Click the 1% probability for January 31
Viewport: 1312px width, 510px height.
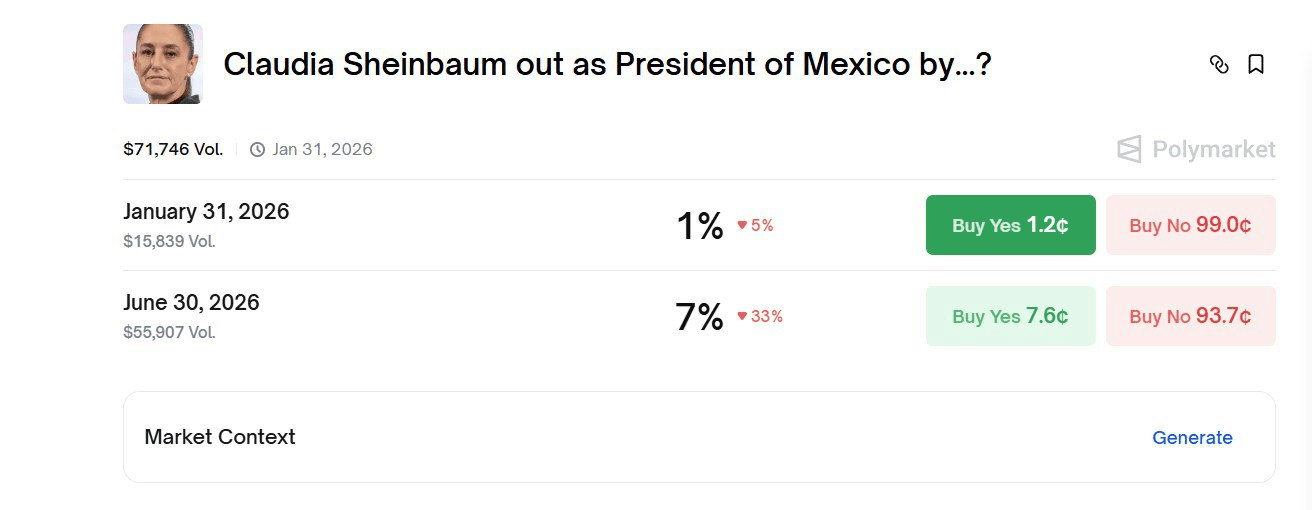[x=699, y=226]
